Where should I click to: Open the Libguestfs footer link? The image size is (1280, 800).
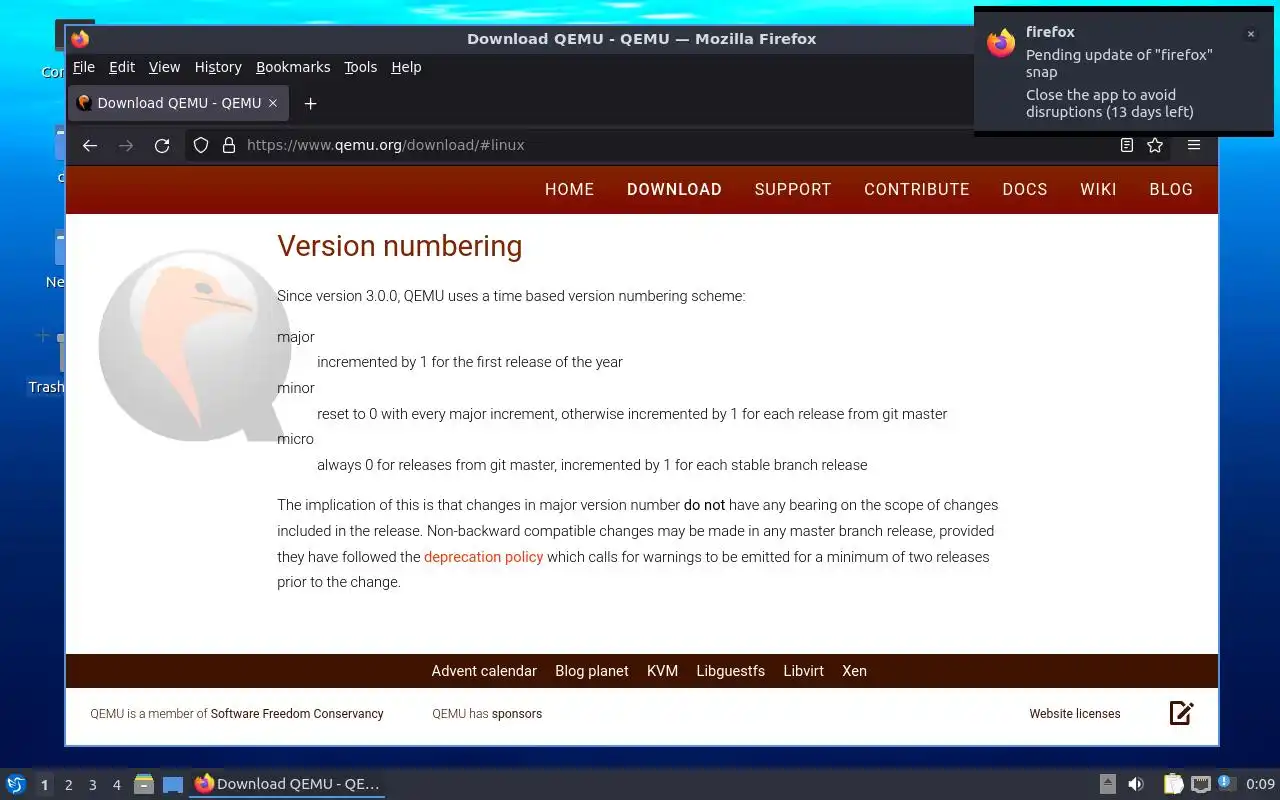[x=730, y=671]
